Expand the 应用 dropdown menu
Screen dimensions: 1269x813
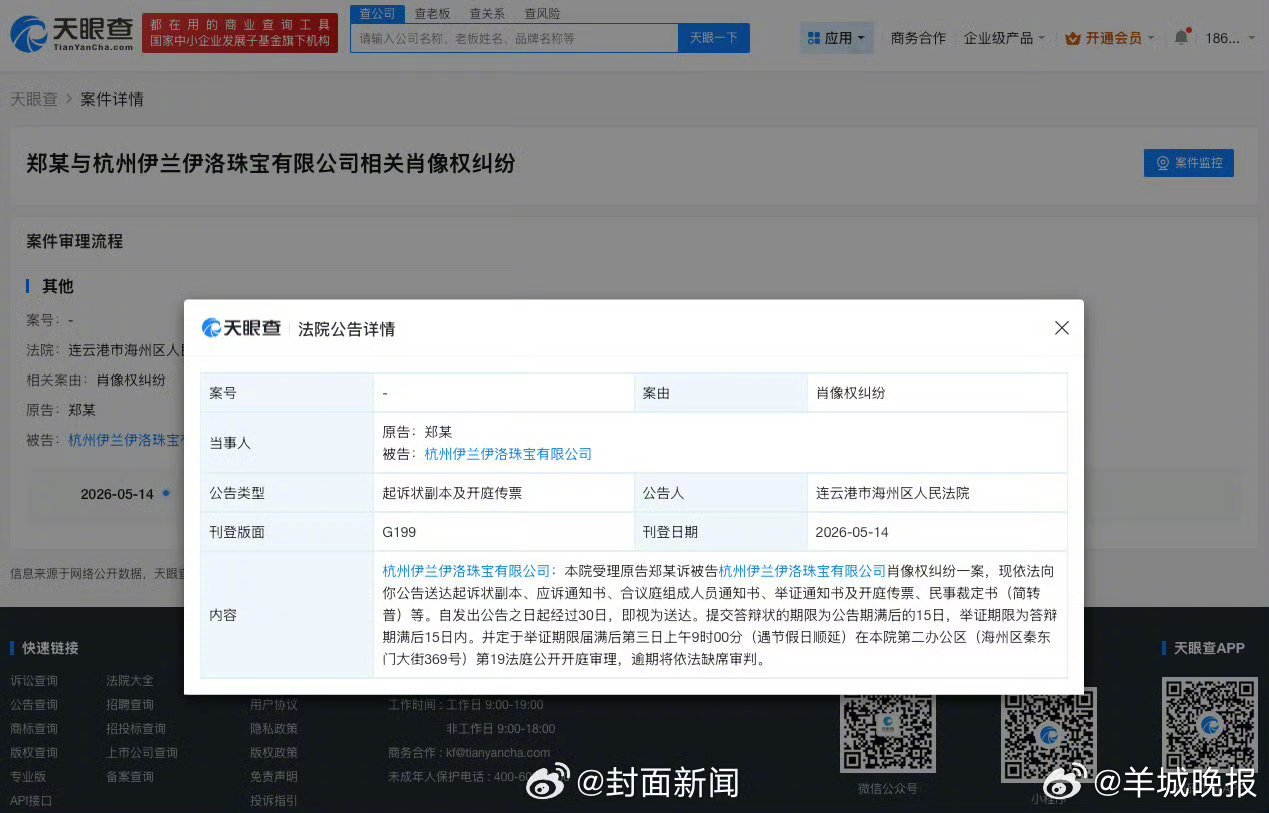(838, 38)
